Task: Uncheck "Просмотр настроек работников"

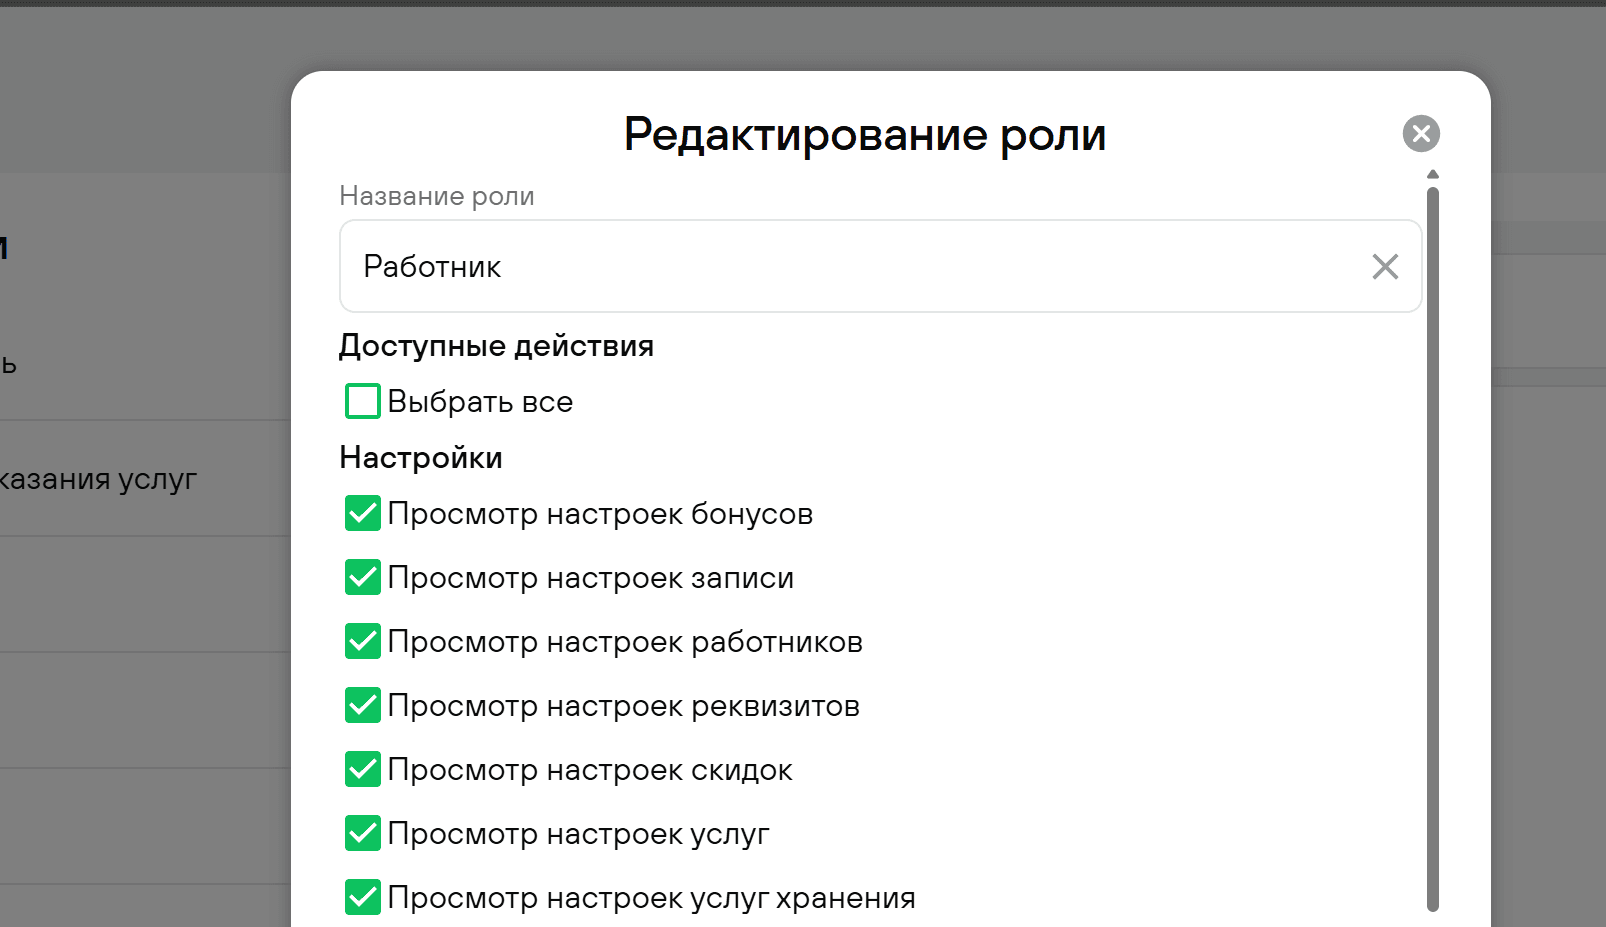Action: [x=362, y=641]
